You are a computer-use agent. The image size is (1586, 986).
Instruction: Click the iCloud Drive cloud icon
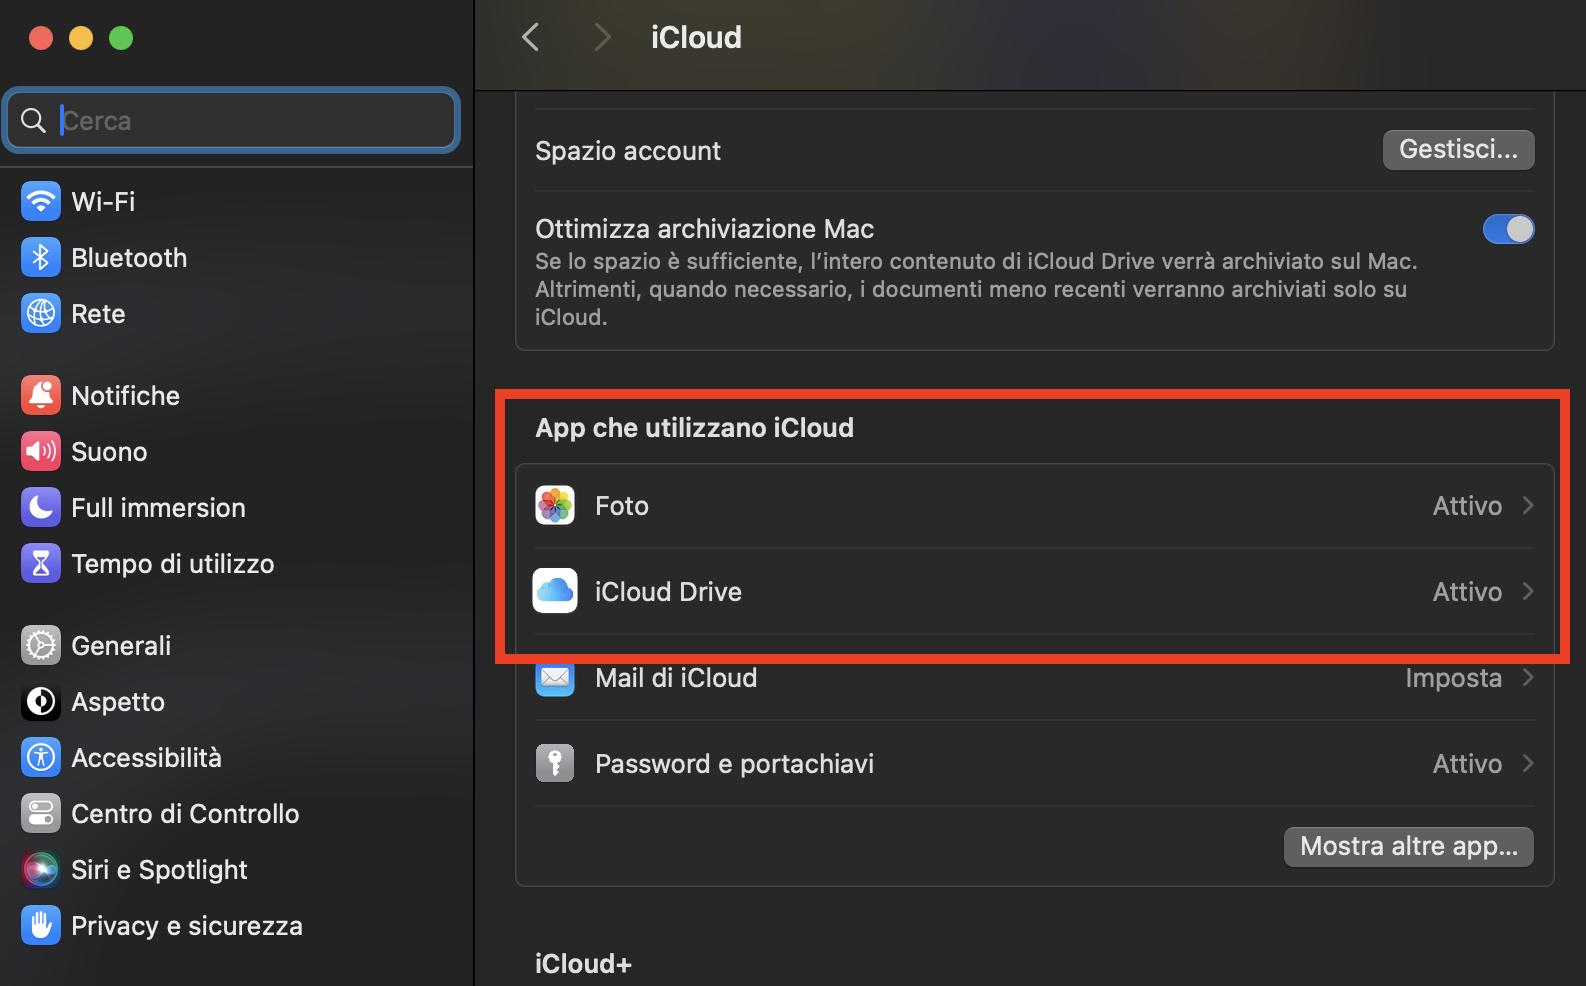(x=555, y=591)
